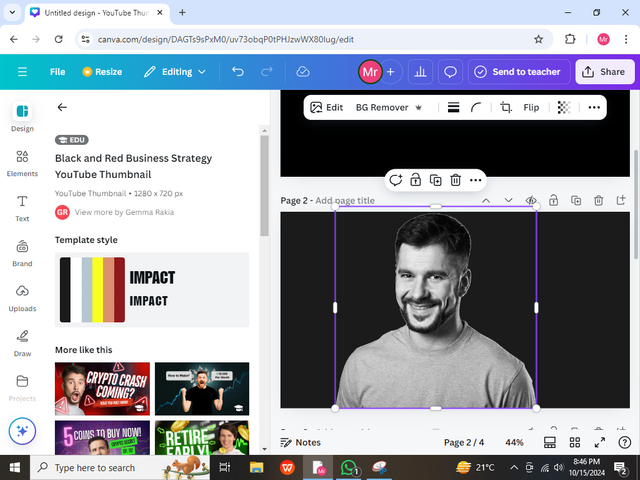Click the template panel scrollbar

point(264,186)
